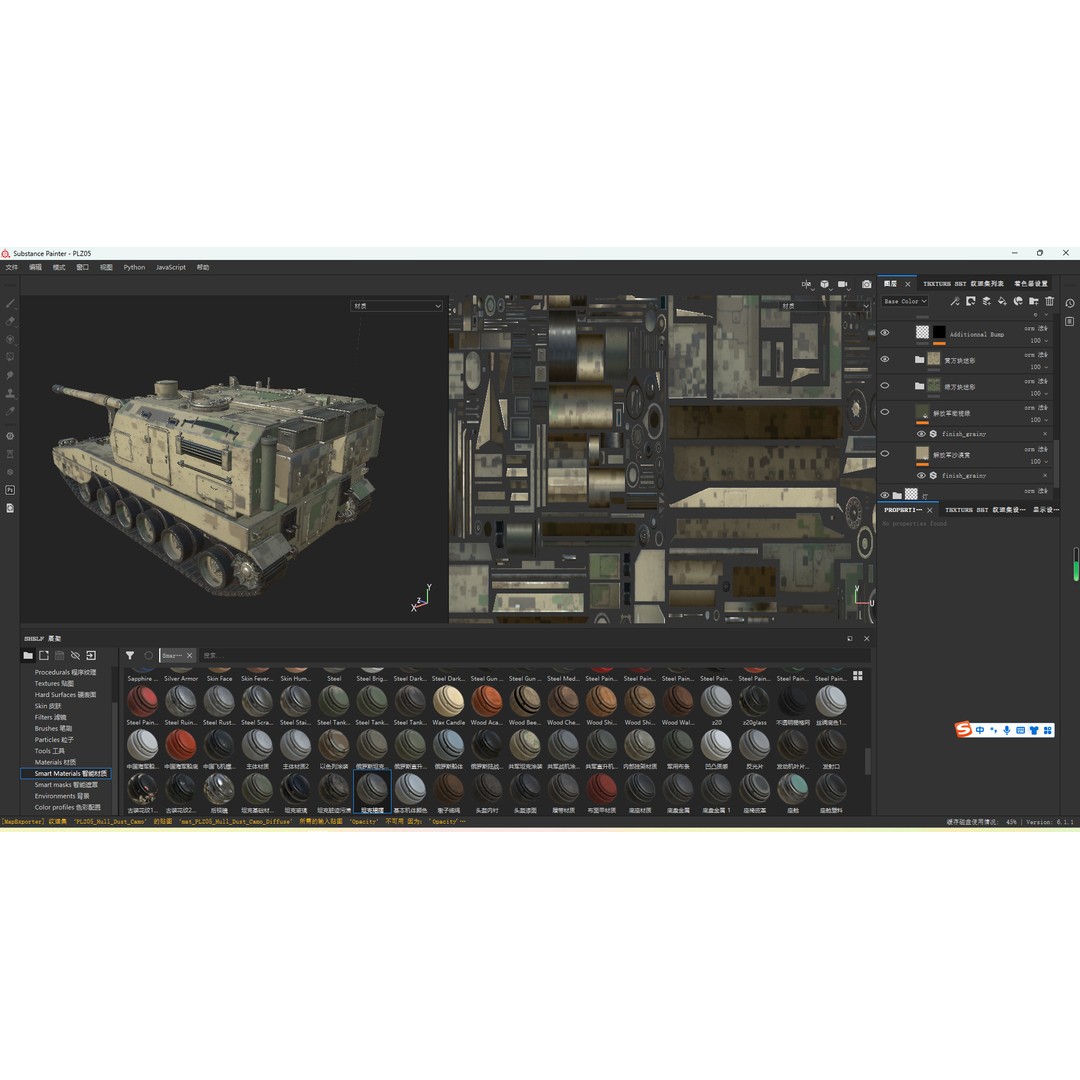1080x1080 pixels.
Task: Toggle finish_grainy effect eye under 解放军沙漠黄
Action: pyautogui.click(x=921, y=475)
